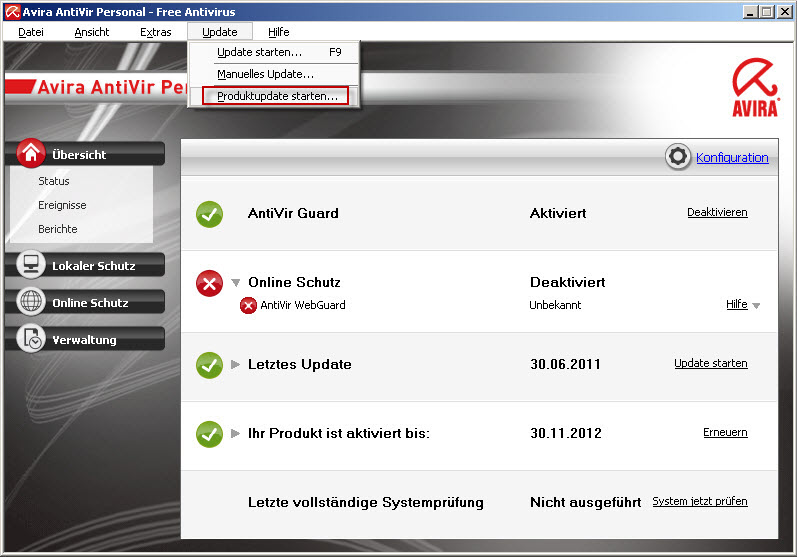Click the 30.06.2011 last update date
Screen dimensions: 797x557
(565, 364)
